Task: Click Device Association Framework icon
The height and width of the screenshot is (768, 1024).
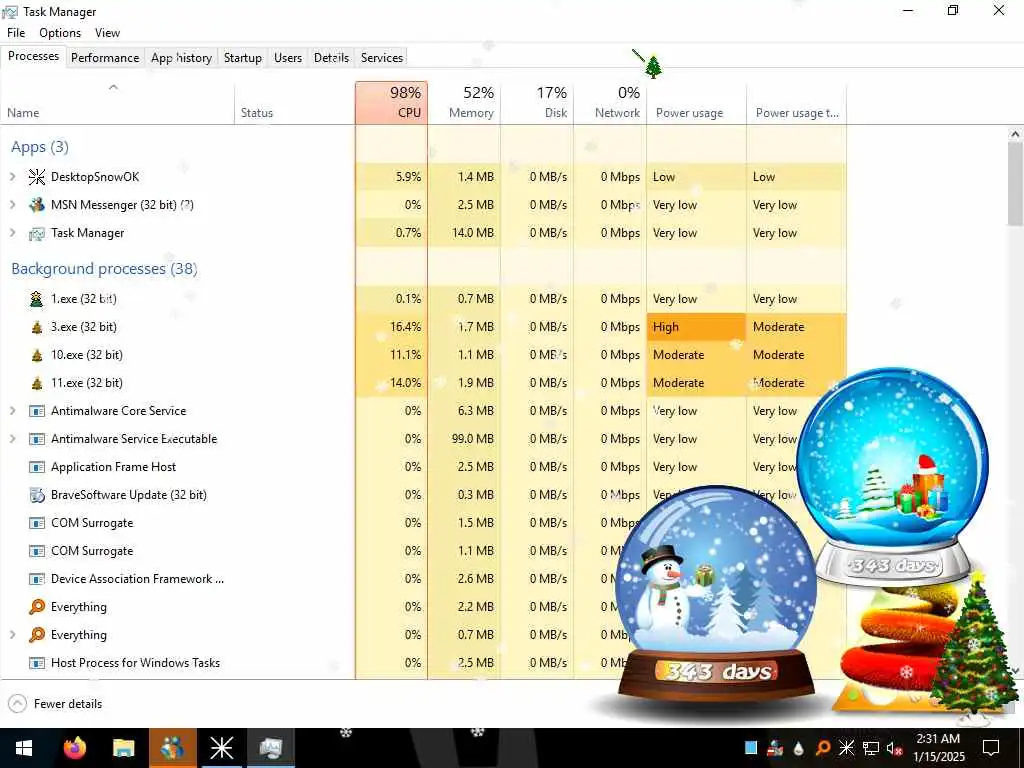Action: point(37,579)
